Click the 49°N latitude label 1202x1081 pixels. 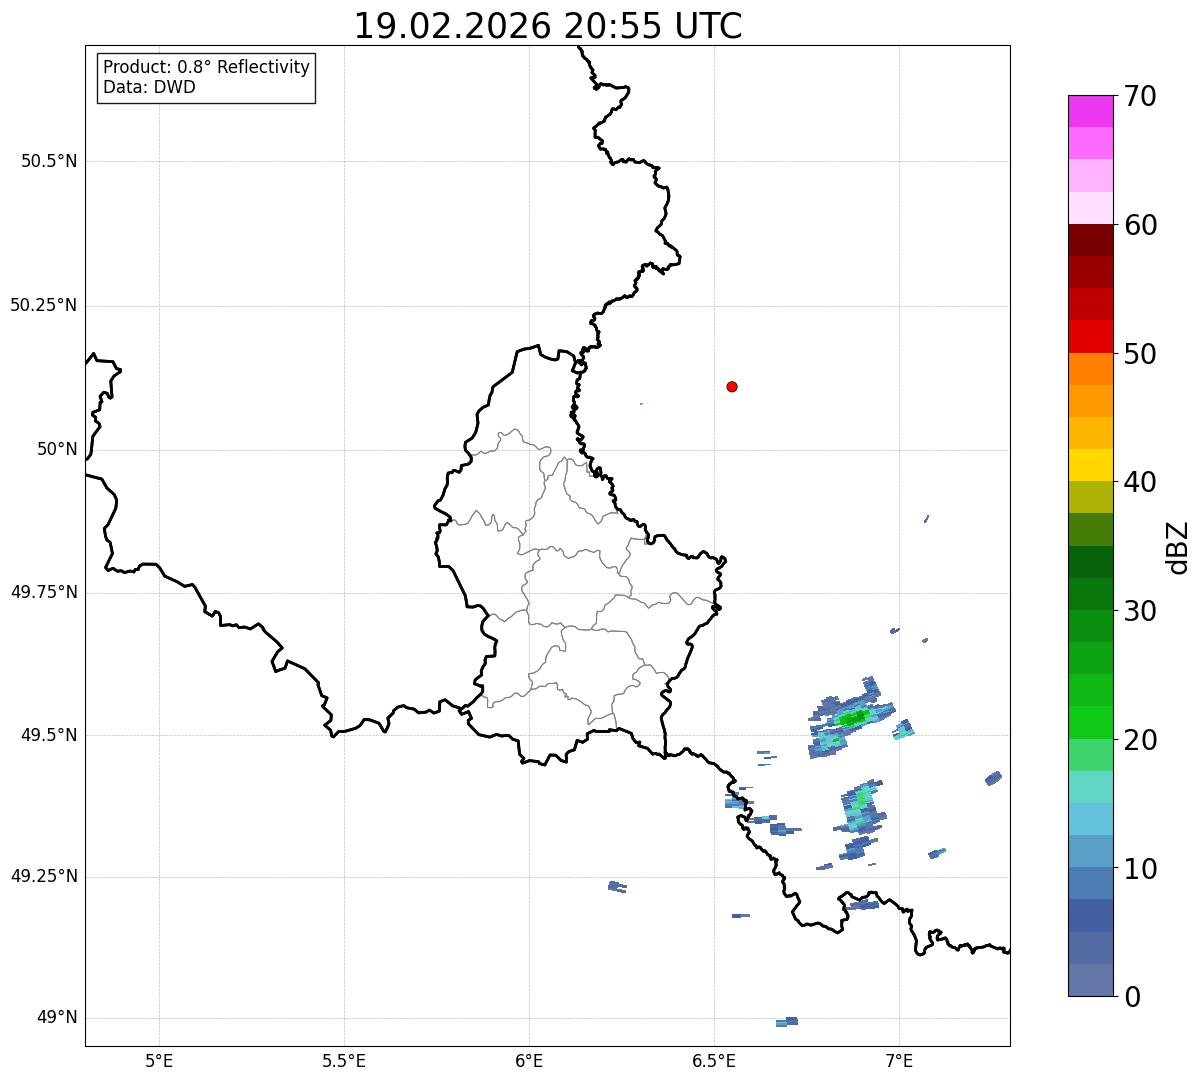tap(57, 1018)
